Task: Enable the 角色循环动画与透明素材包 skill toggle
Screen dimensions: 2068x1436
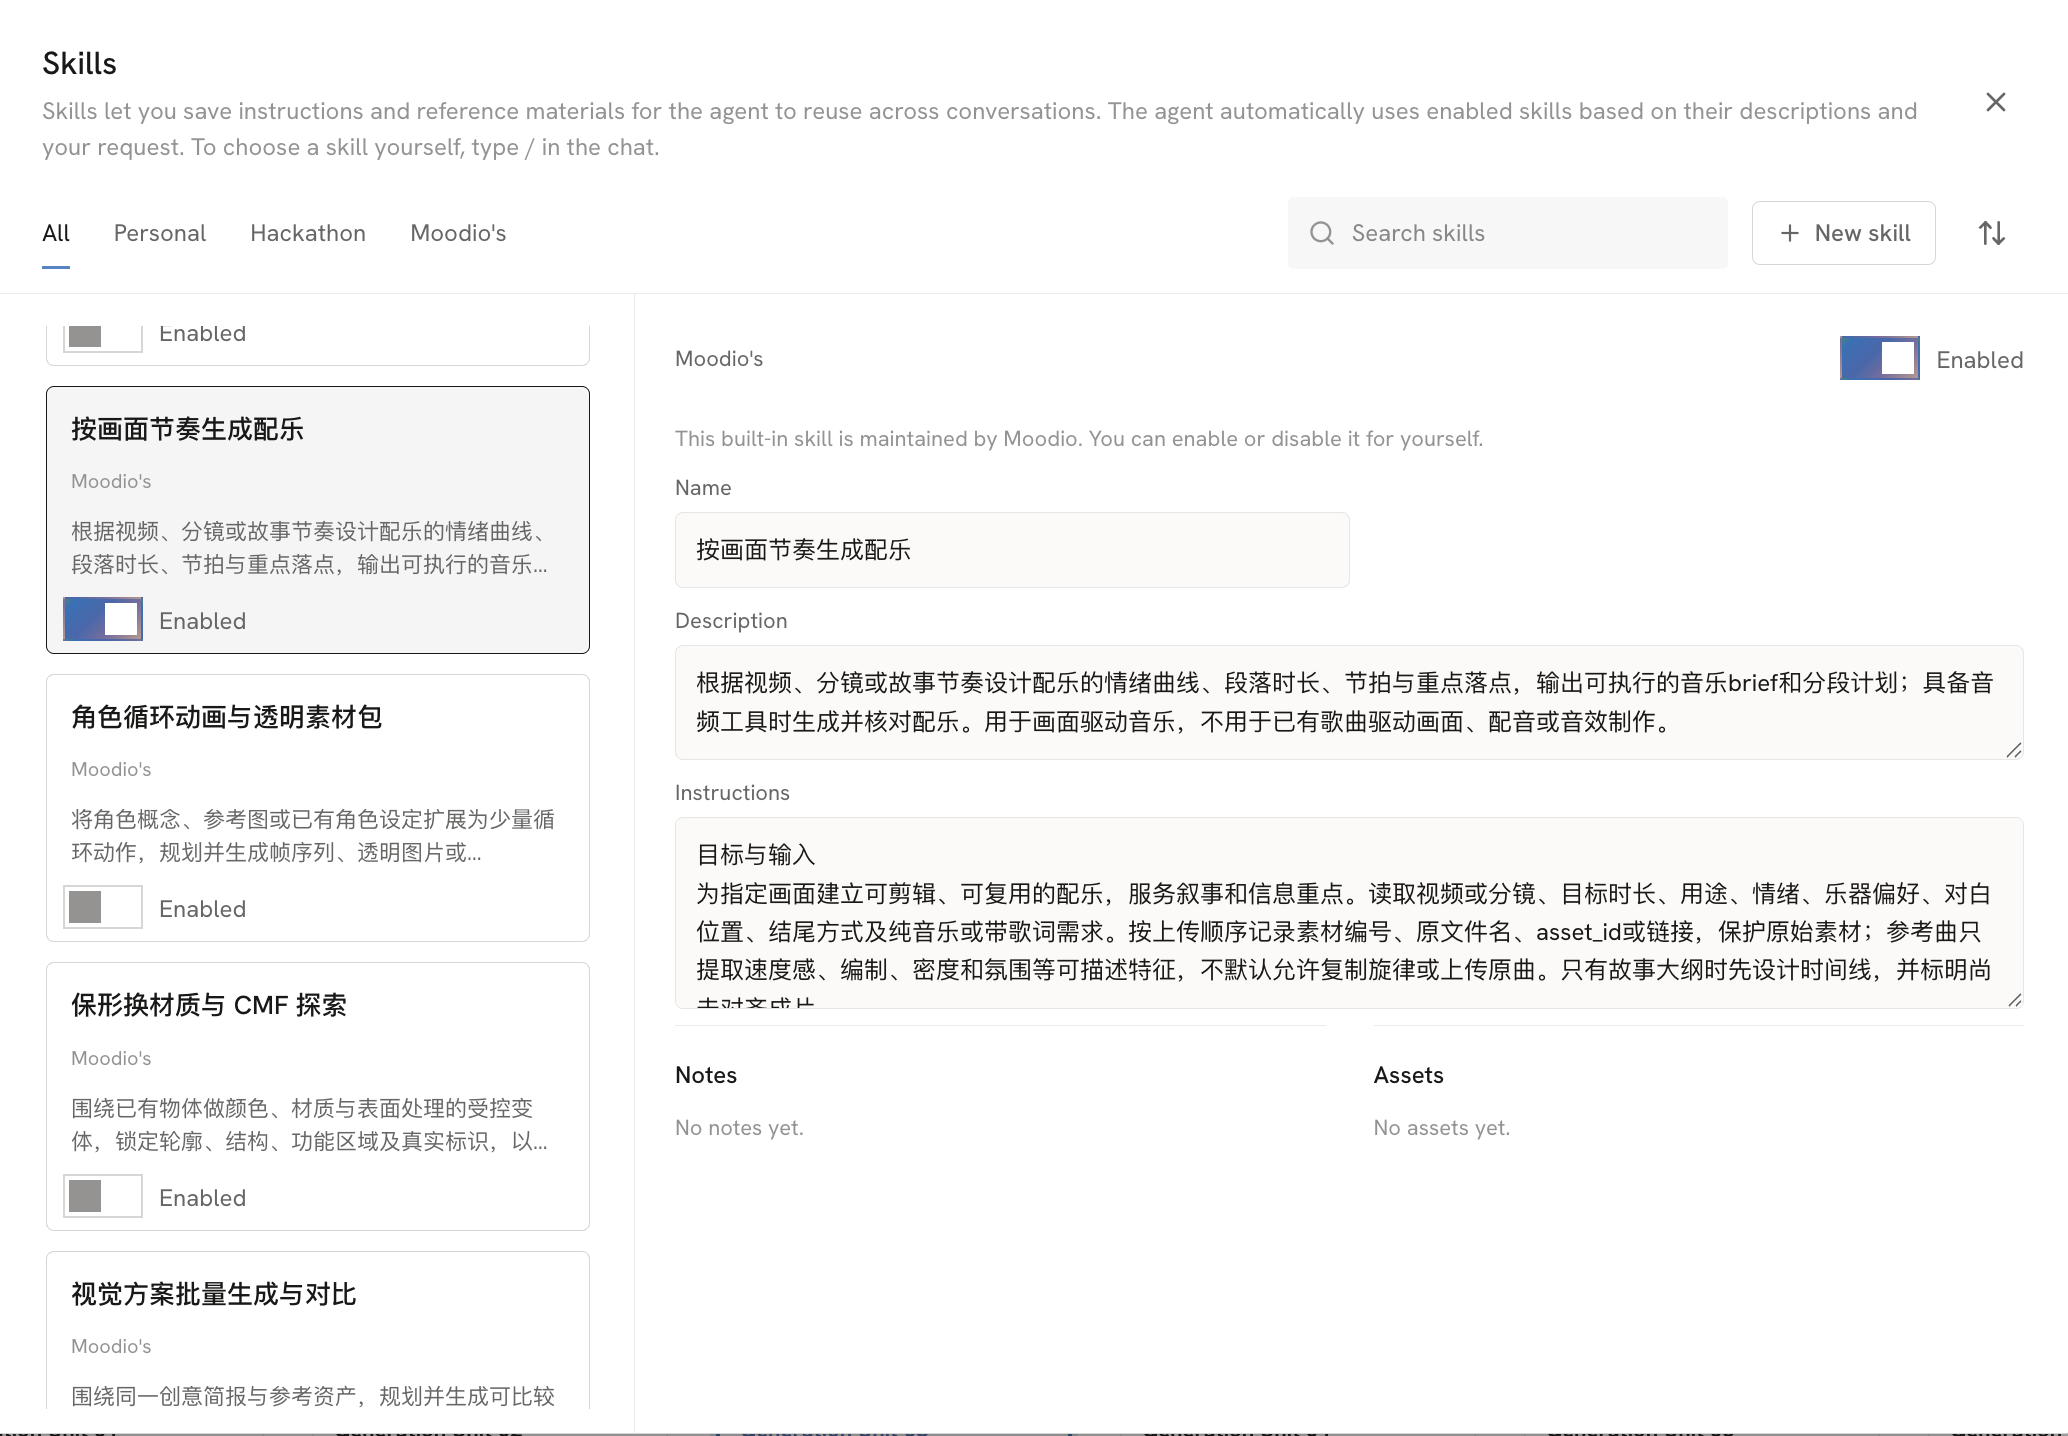Action: point(103,907)
